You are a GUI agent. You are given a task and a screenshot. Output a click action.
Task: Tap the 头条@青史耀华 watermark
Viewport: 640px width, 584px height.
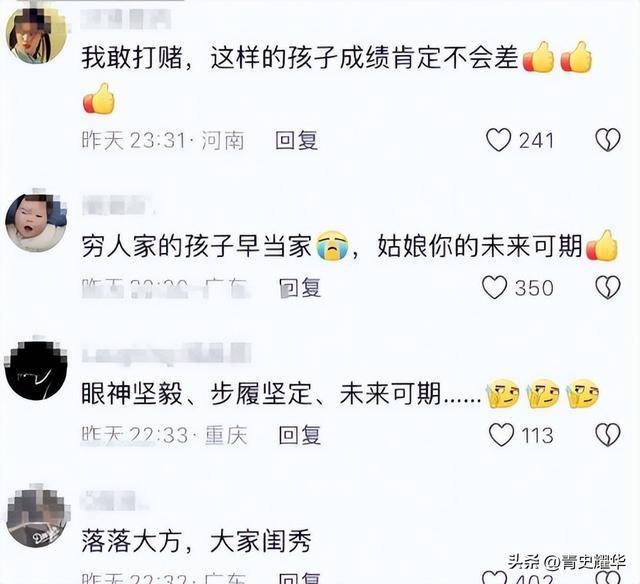click(x=567, y=562)
